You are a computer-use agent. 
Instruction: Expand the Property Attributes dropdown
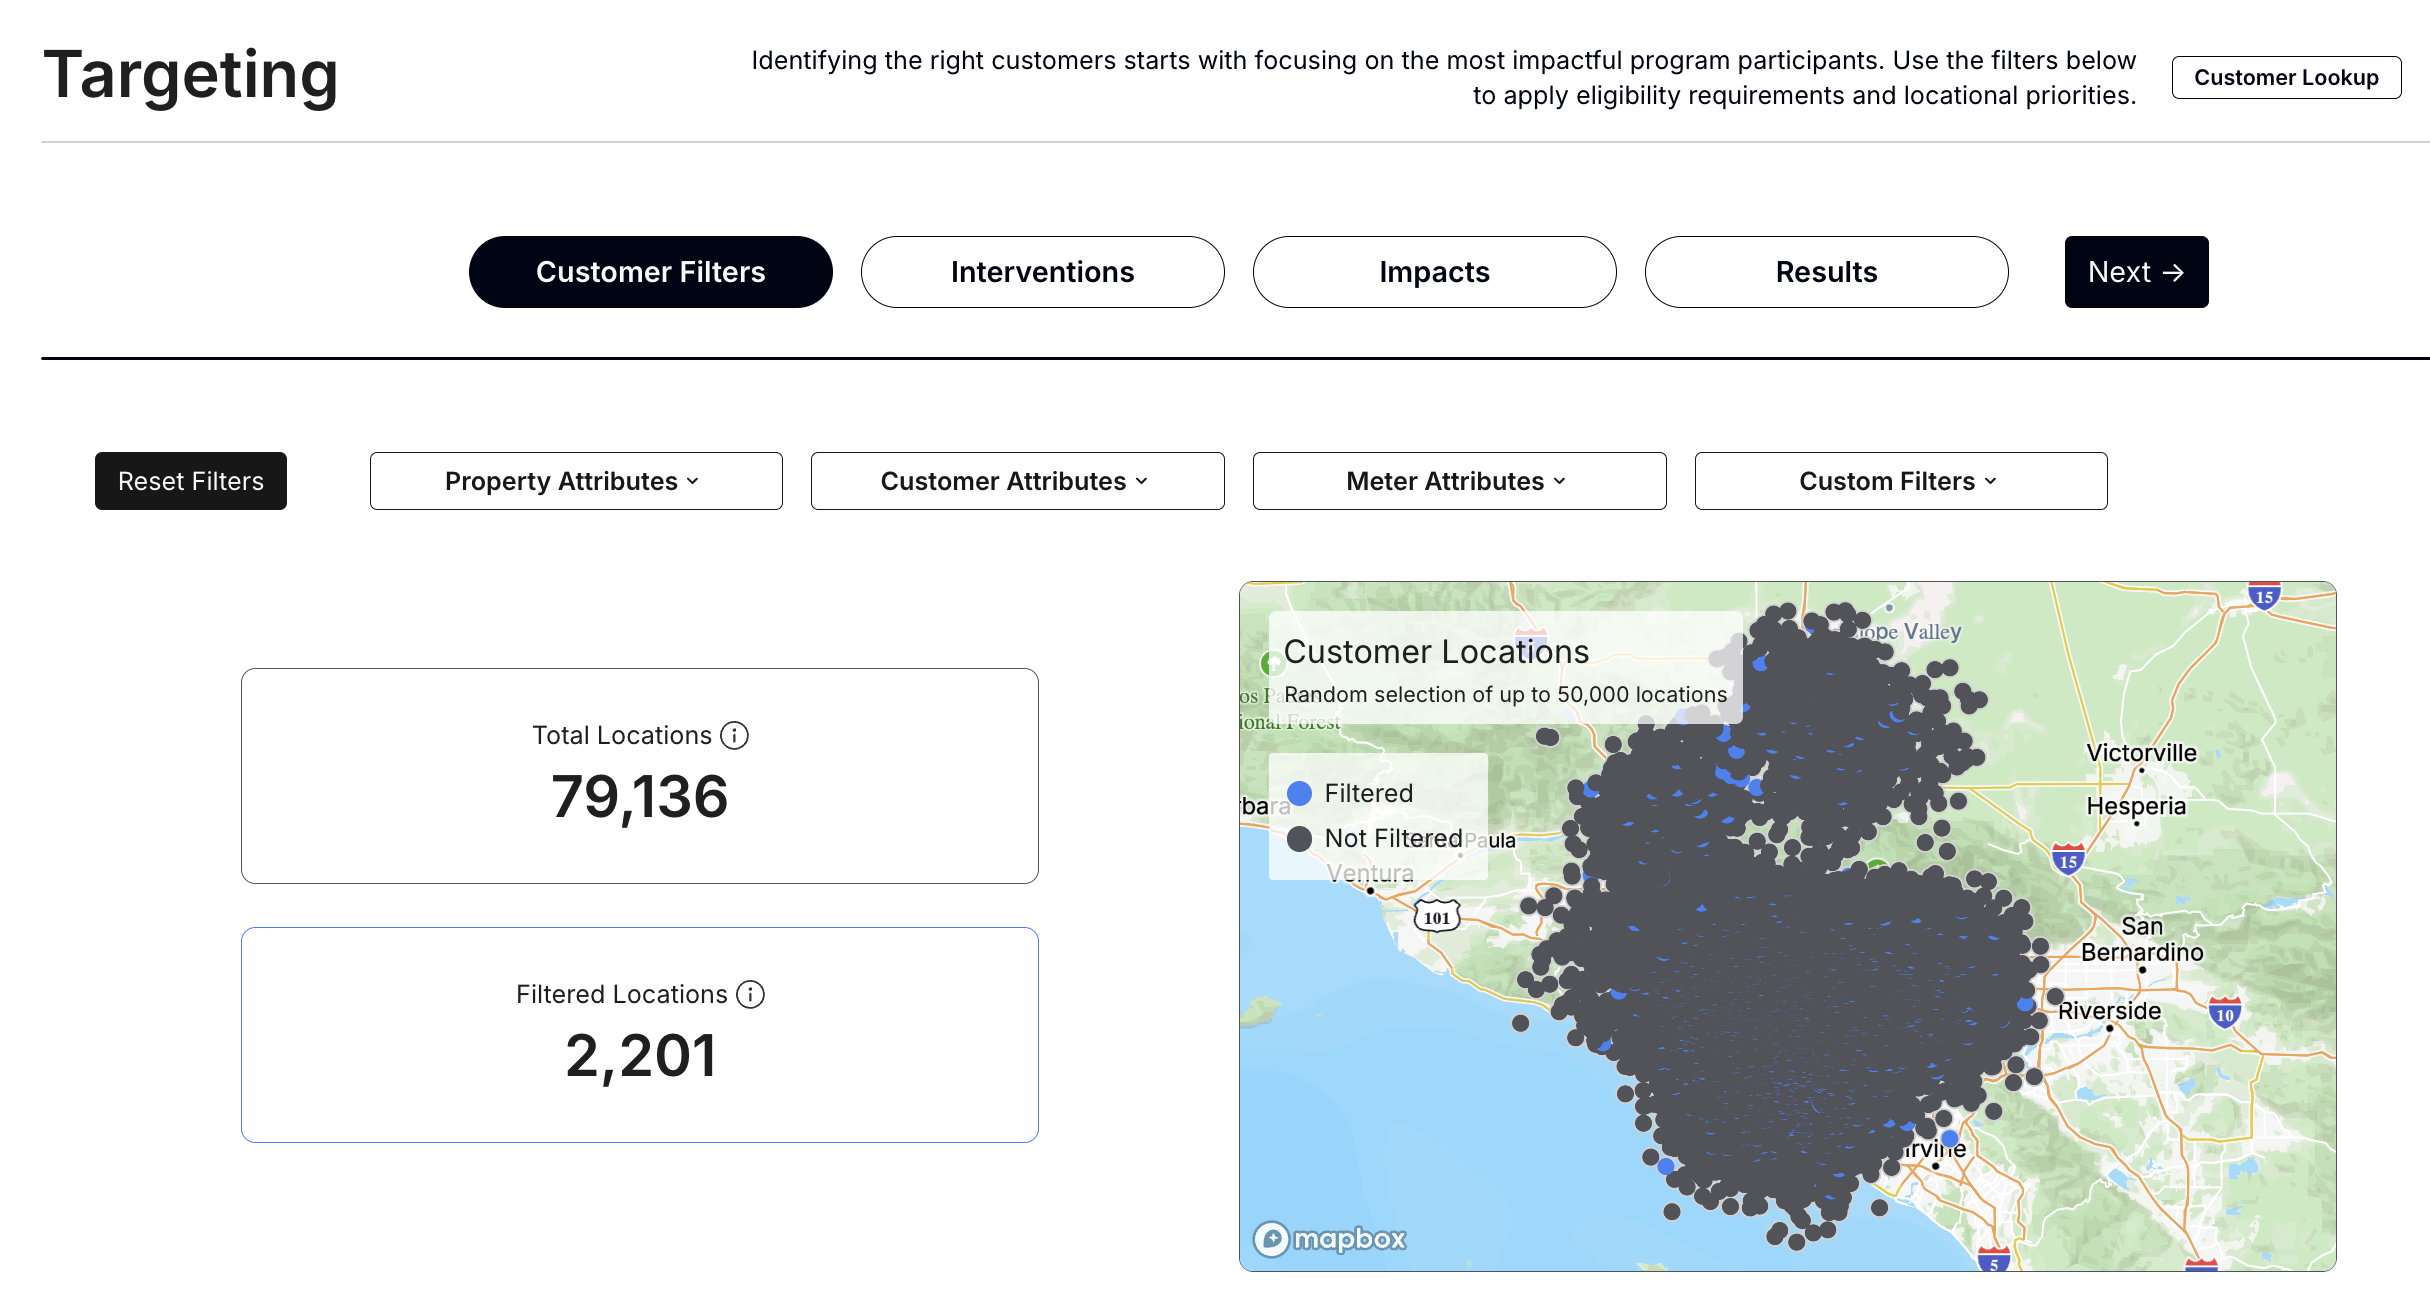click(575, 481)
